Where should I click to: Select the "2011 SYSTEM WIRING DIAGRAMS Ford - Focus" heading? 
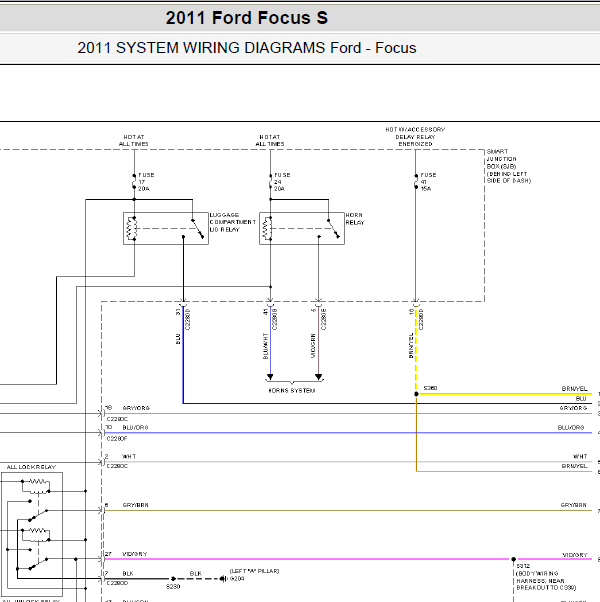(x=247, y=48)
